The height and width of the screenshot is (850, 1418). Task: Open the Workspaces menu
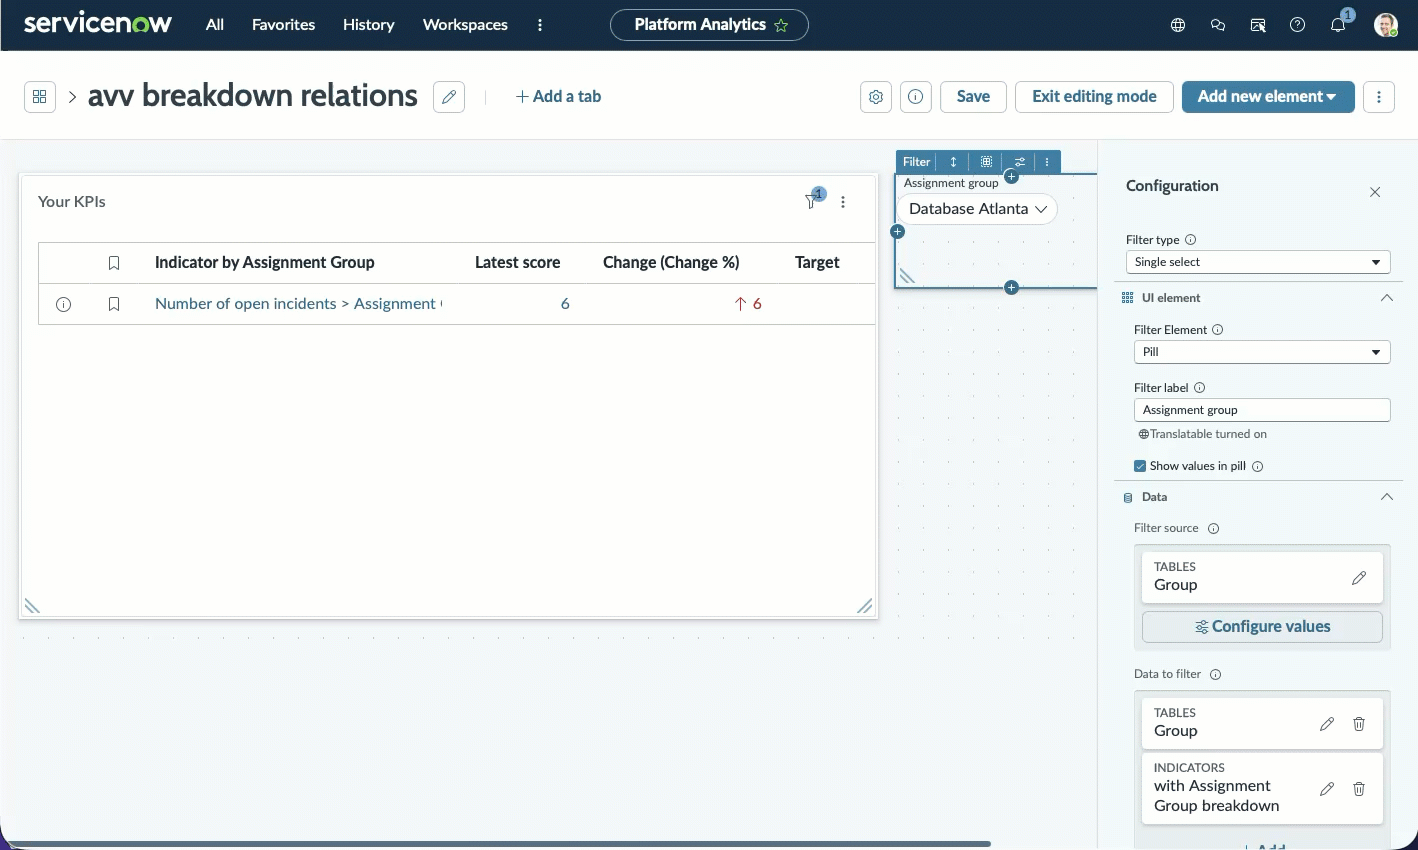[465, 25]
